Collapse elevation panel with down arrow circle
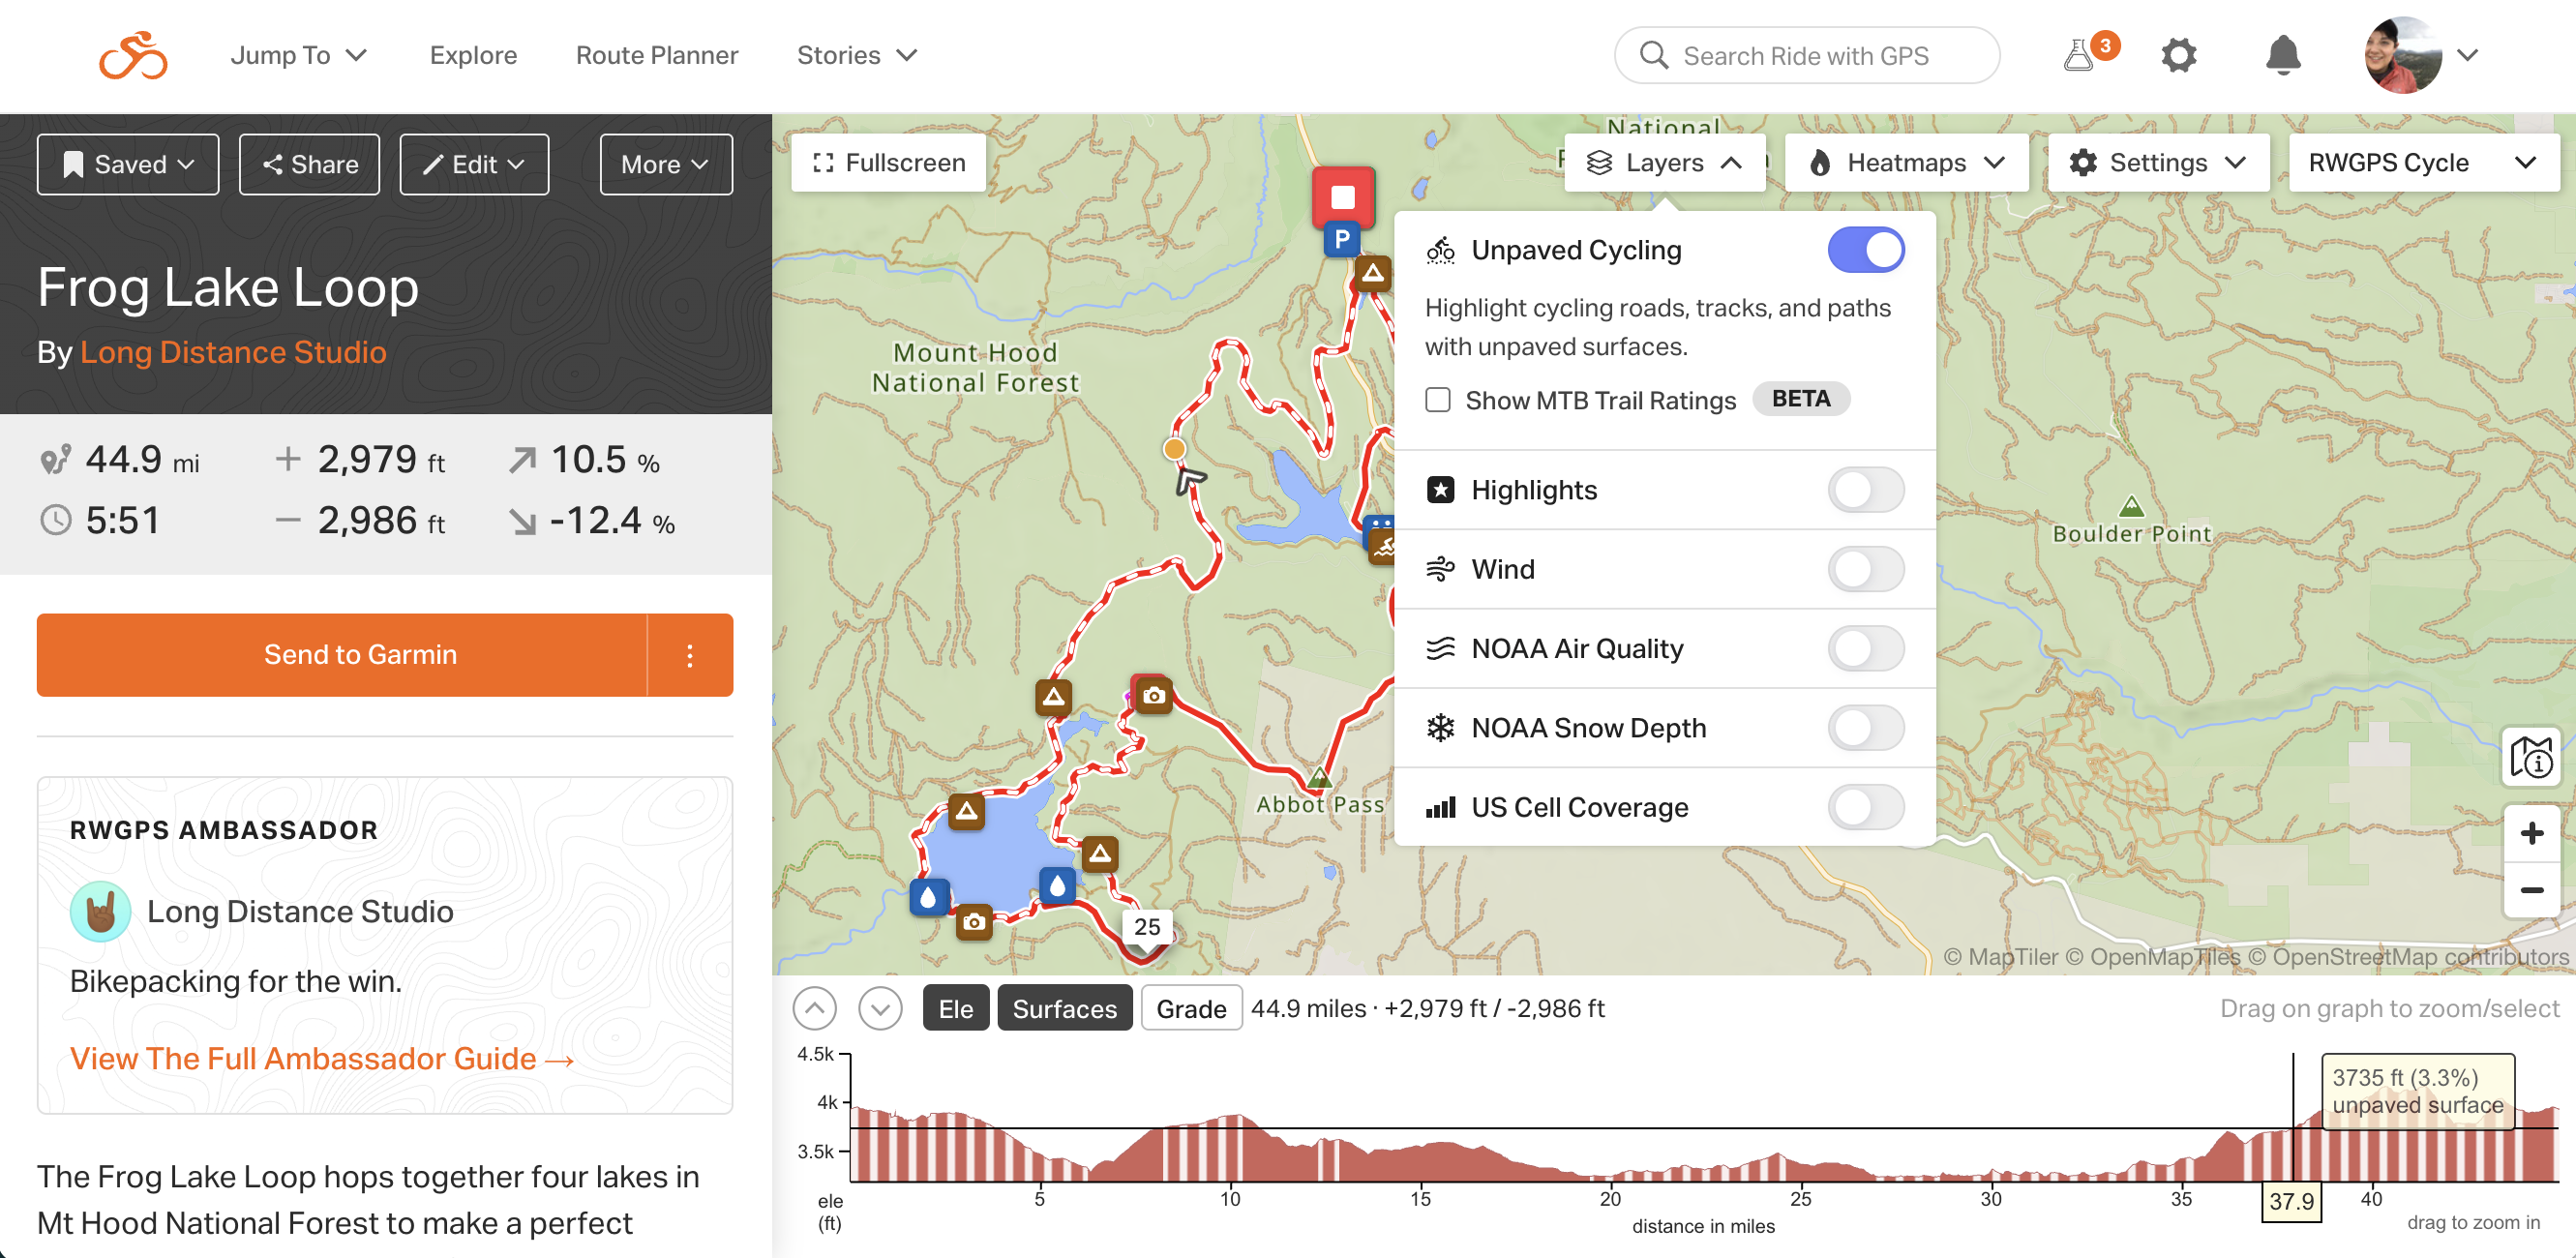This screenshot has height=1258, width=2576. (879, 1008)
